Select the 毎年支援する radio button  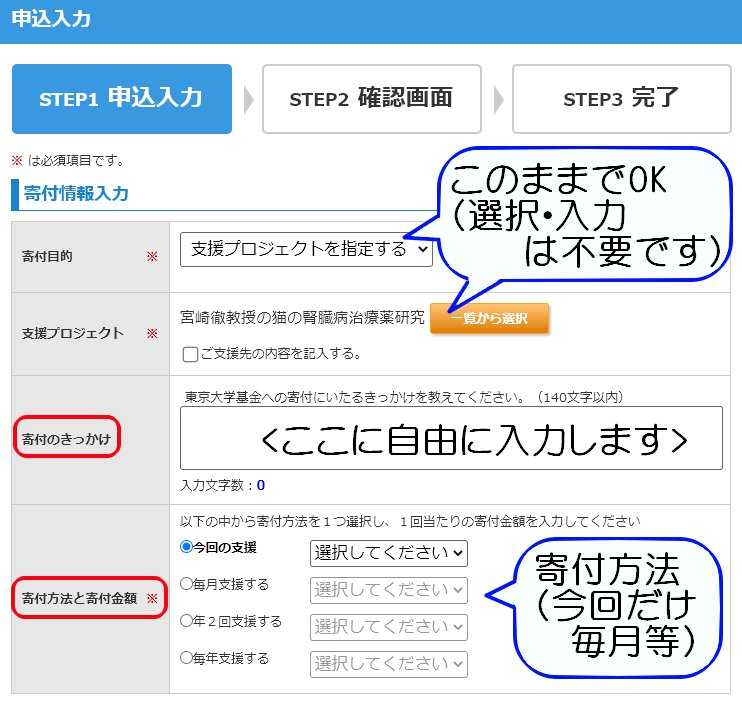(186, 658)
